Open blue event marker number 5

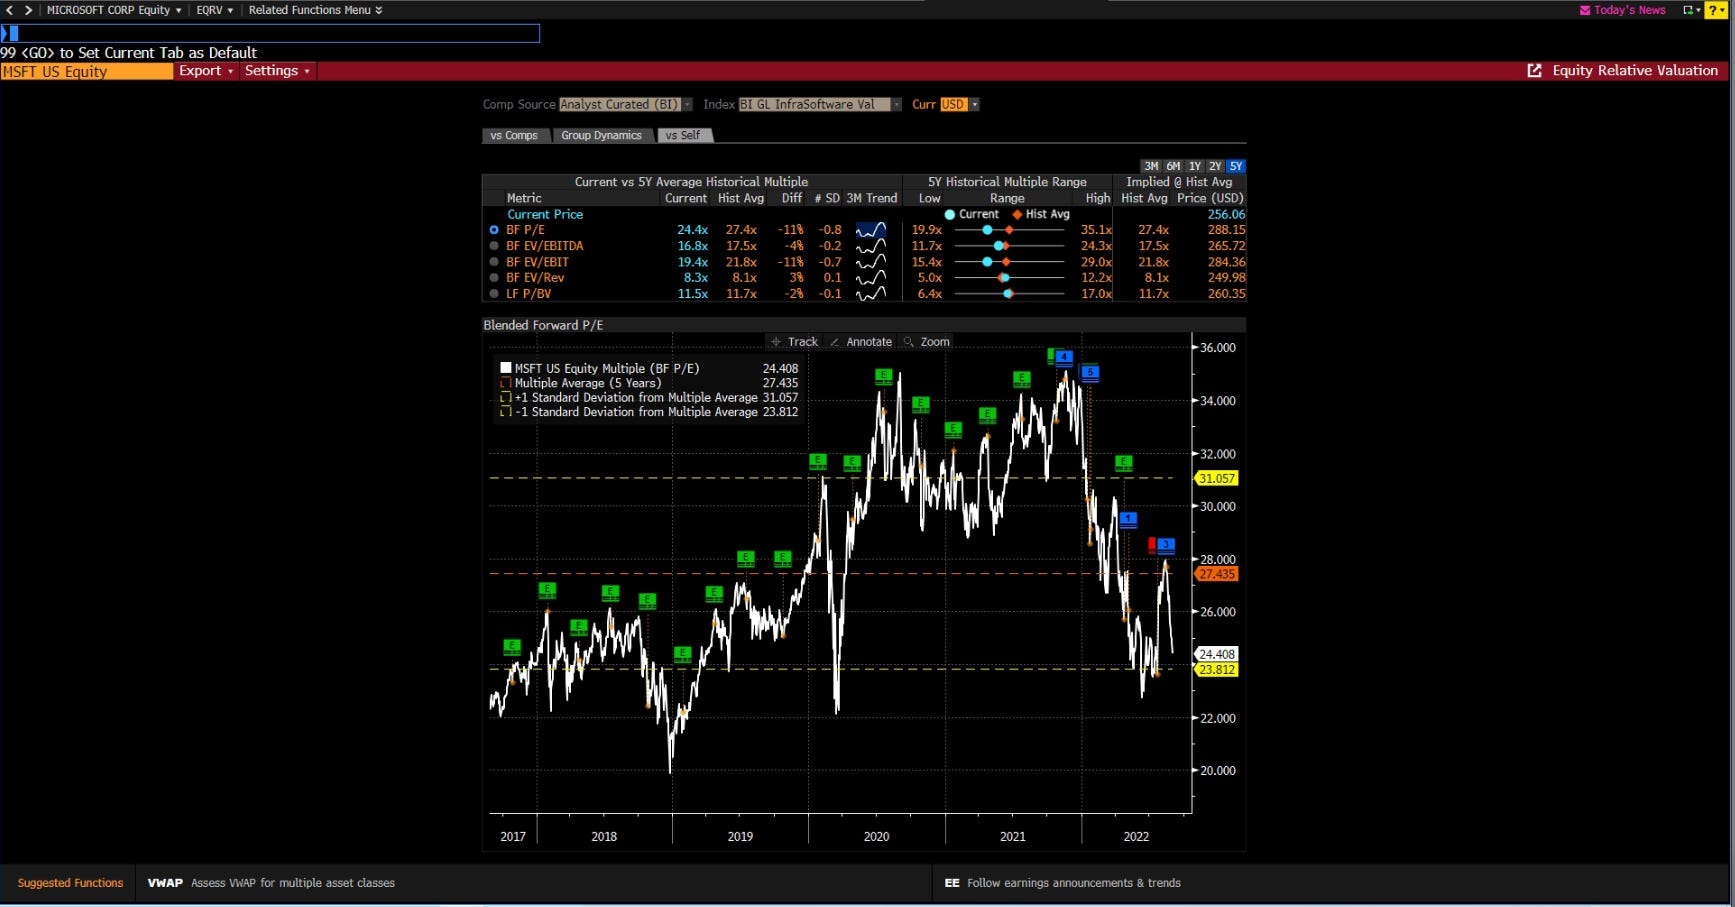[1090, 372]
